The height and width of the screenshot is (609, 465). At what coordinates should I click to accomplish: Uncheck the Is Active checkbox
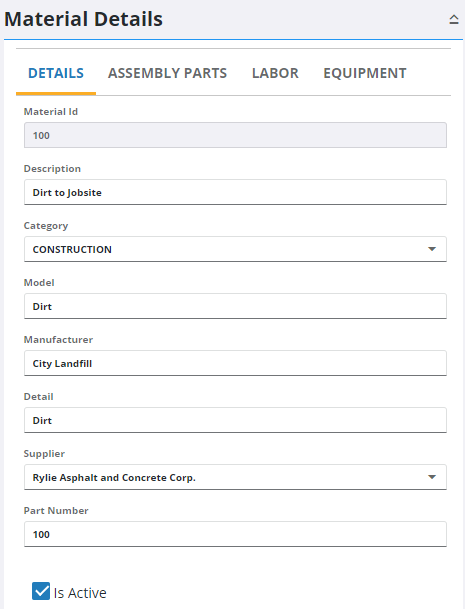coord(41,591)
